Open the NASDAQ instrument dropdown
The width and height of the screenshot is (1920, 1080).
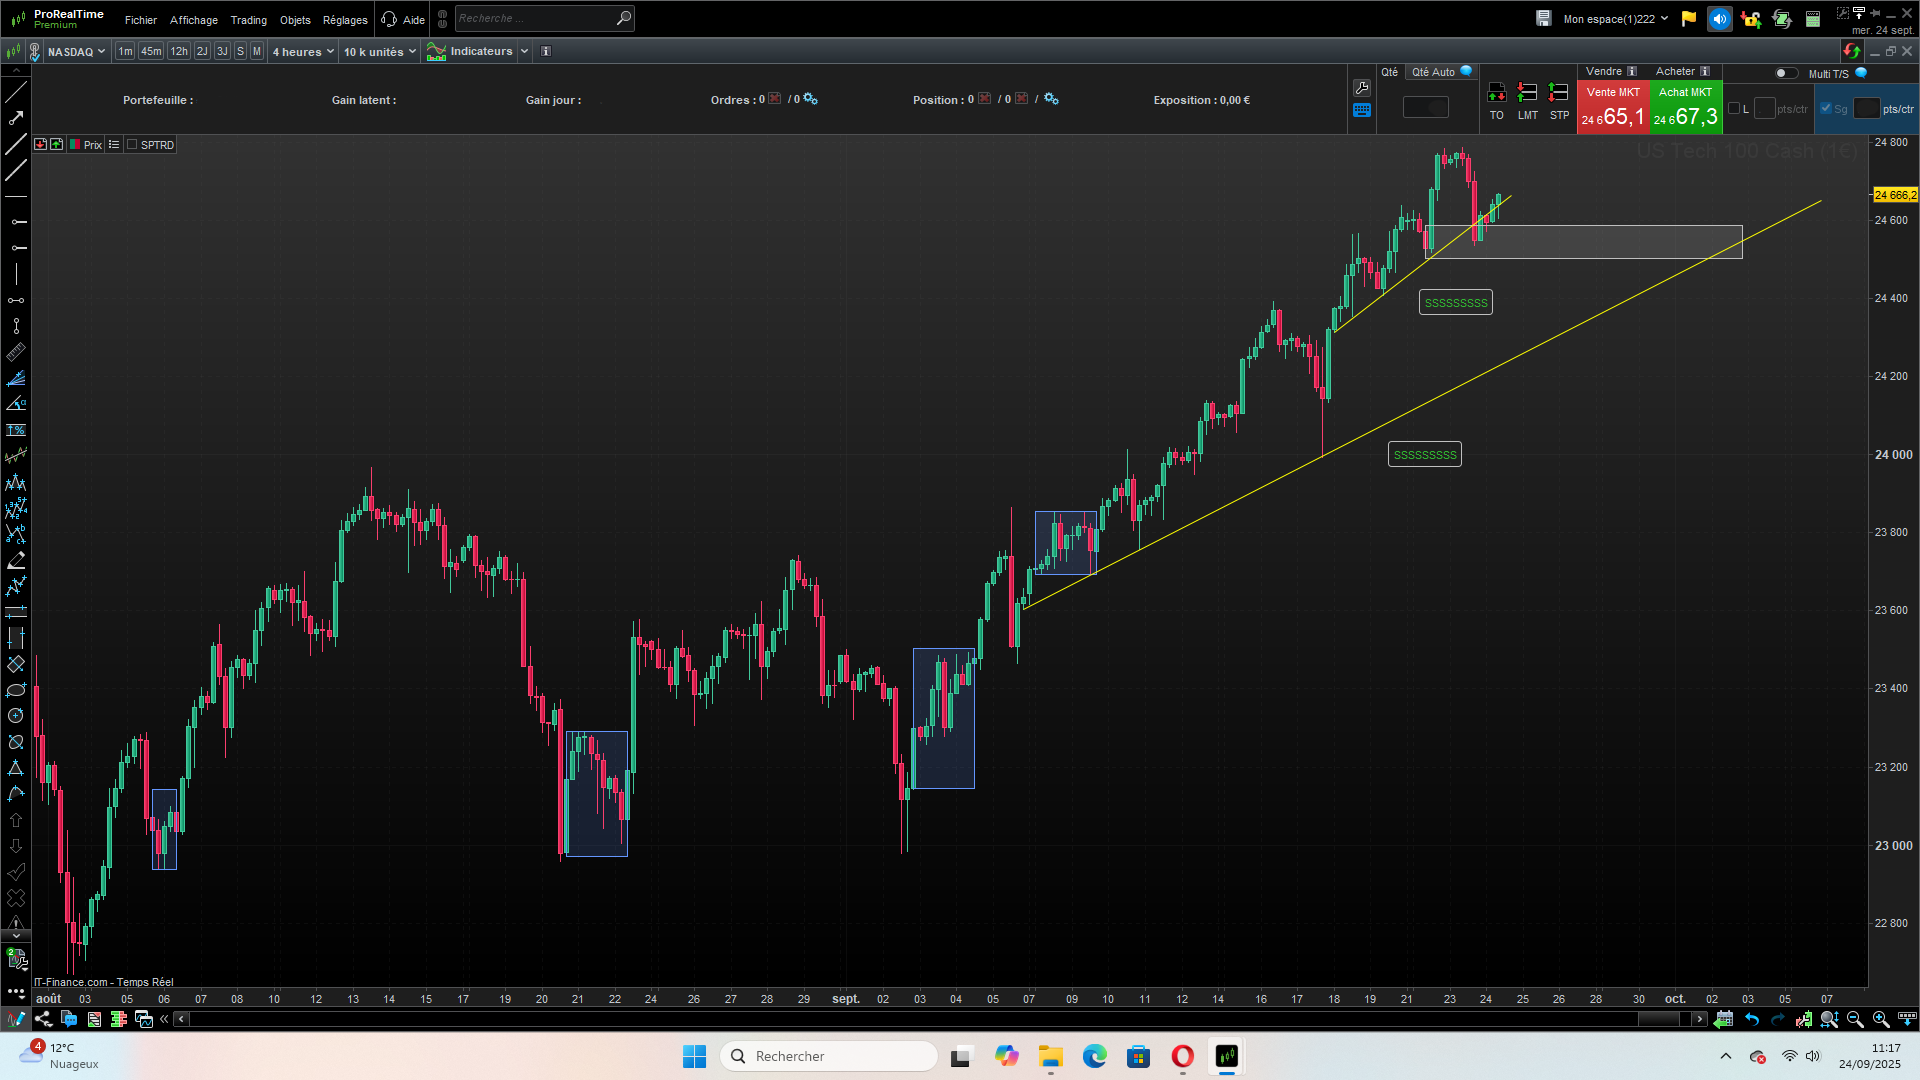[x=76, y=51]
